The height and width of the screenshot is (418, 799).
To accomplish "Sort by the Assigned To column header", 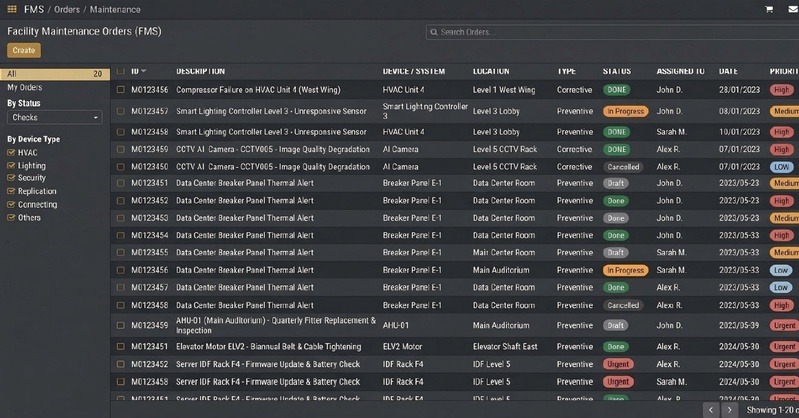I will pos(680,71).
